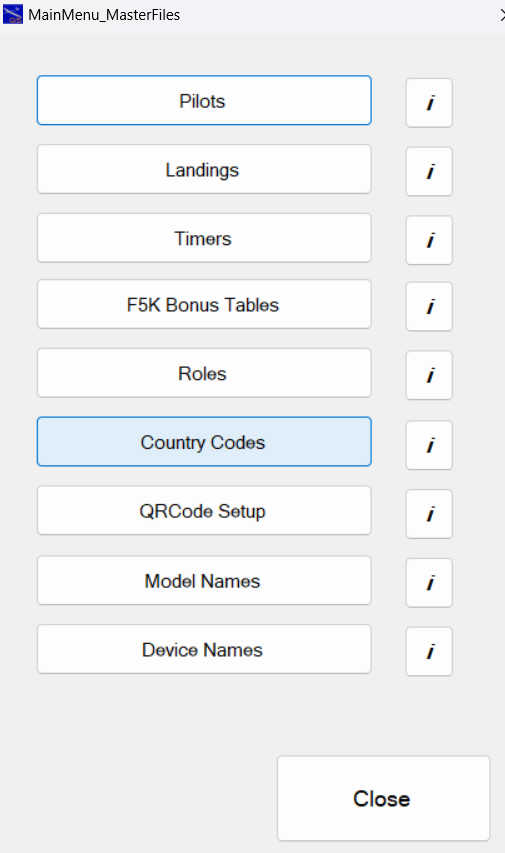This screenshot has height=853, width=505.
Task: Click the info icon next to Timers
Action: pos(429,240)
